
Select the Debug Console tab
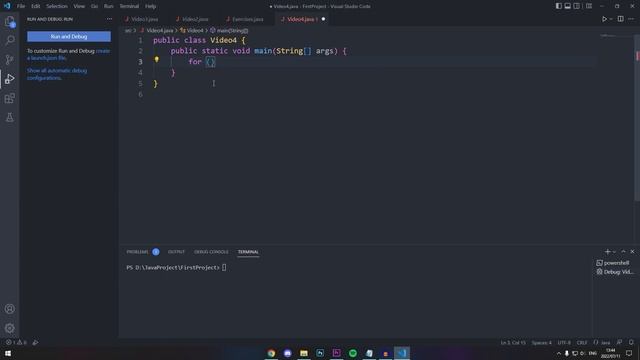211,252
